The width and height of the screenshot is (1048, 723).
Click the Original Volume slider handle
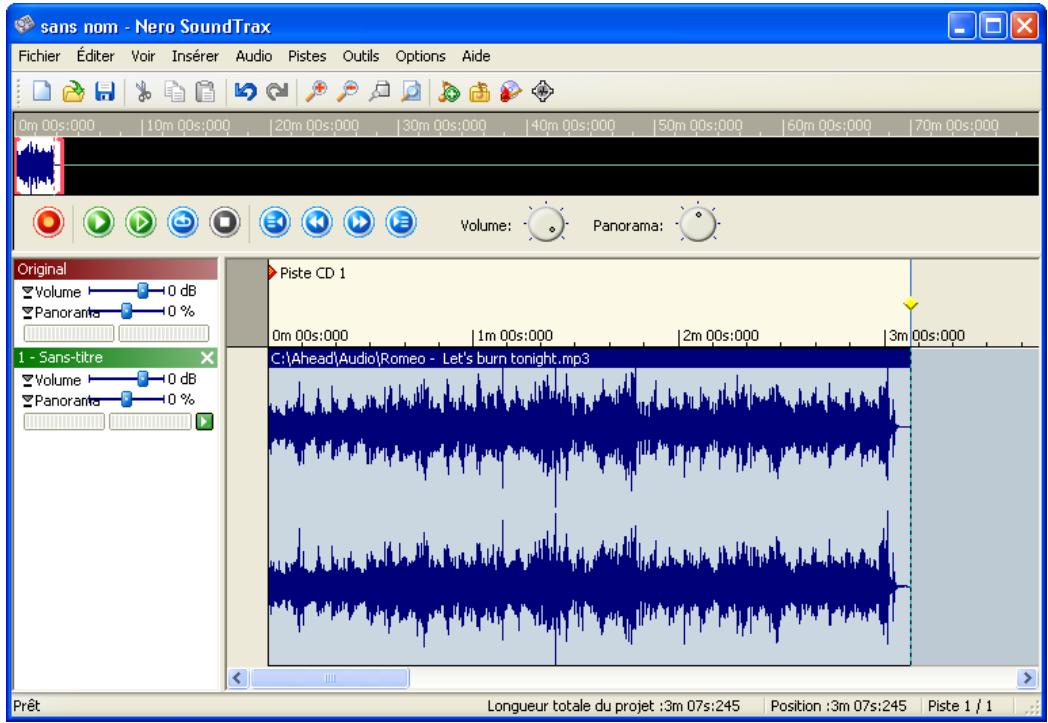[142, 291]
